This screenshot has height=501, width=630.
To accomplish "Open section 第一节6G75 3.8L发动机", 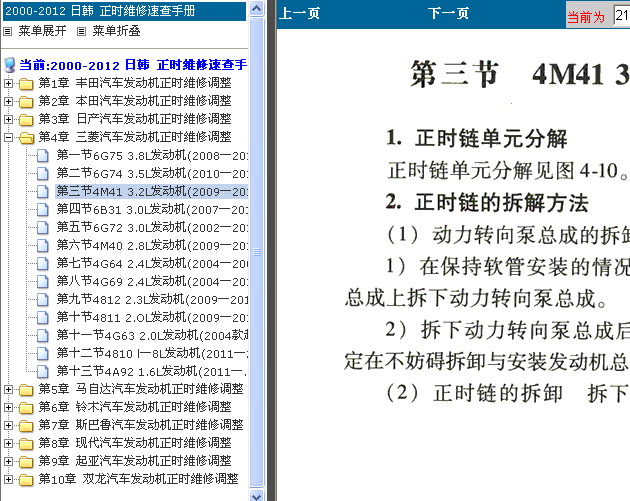I will pyautogui.click(x=152, y=155).
